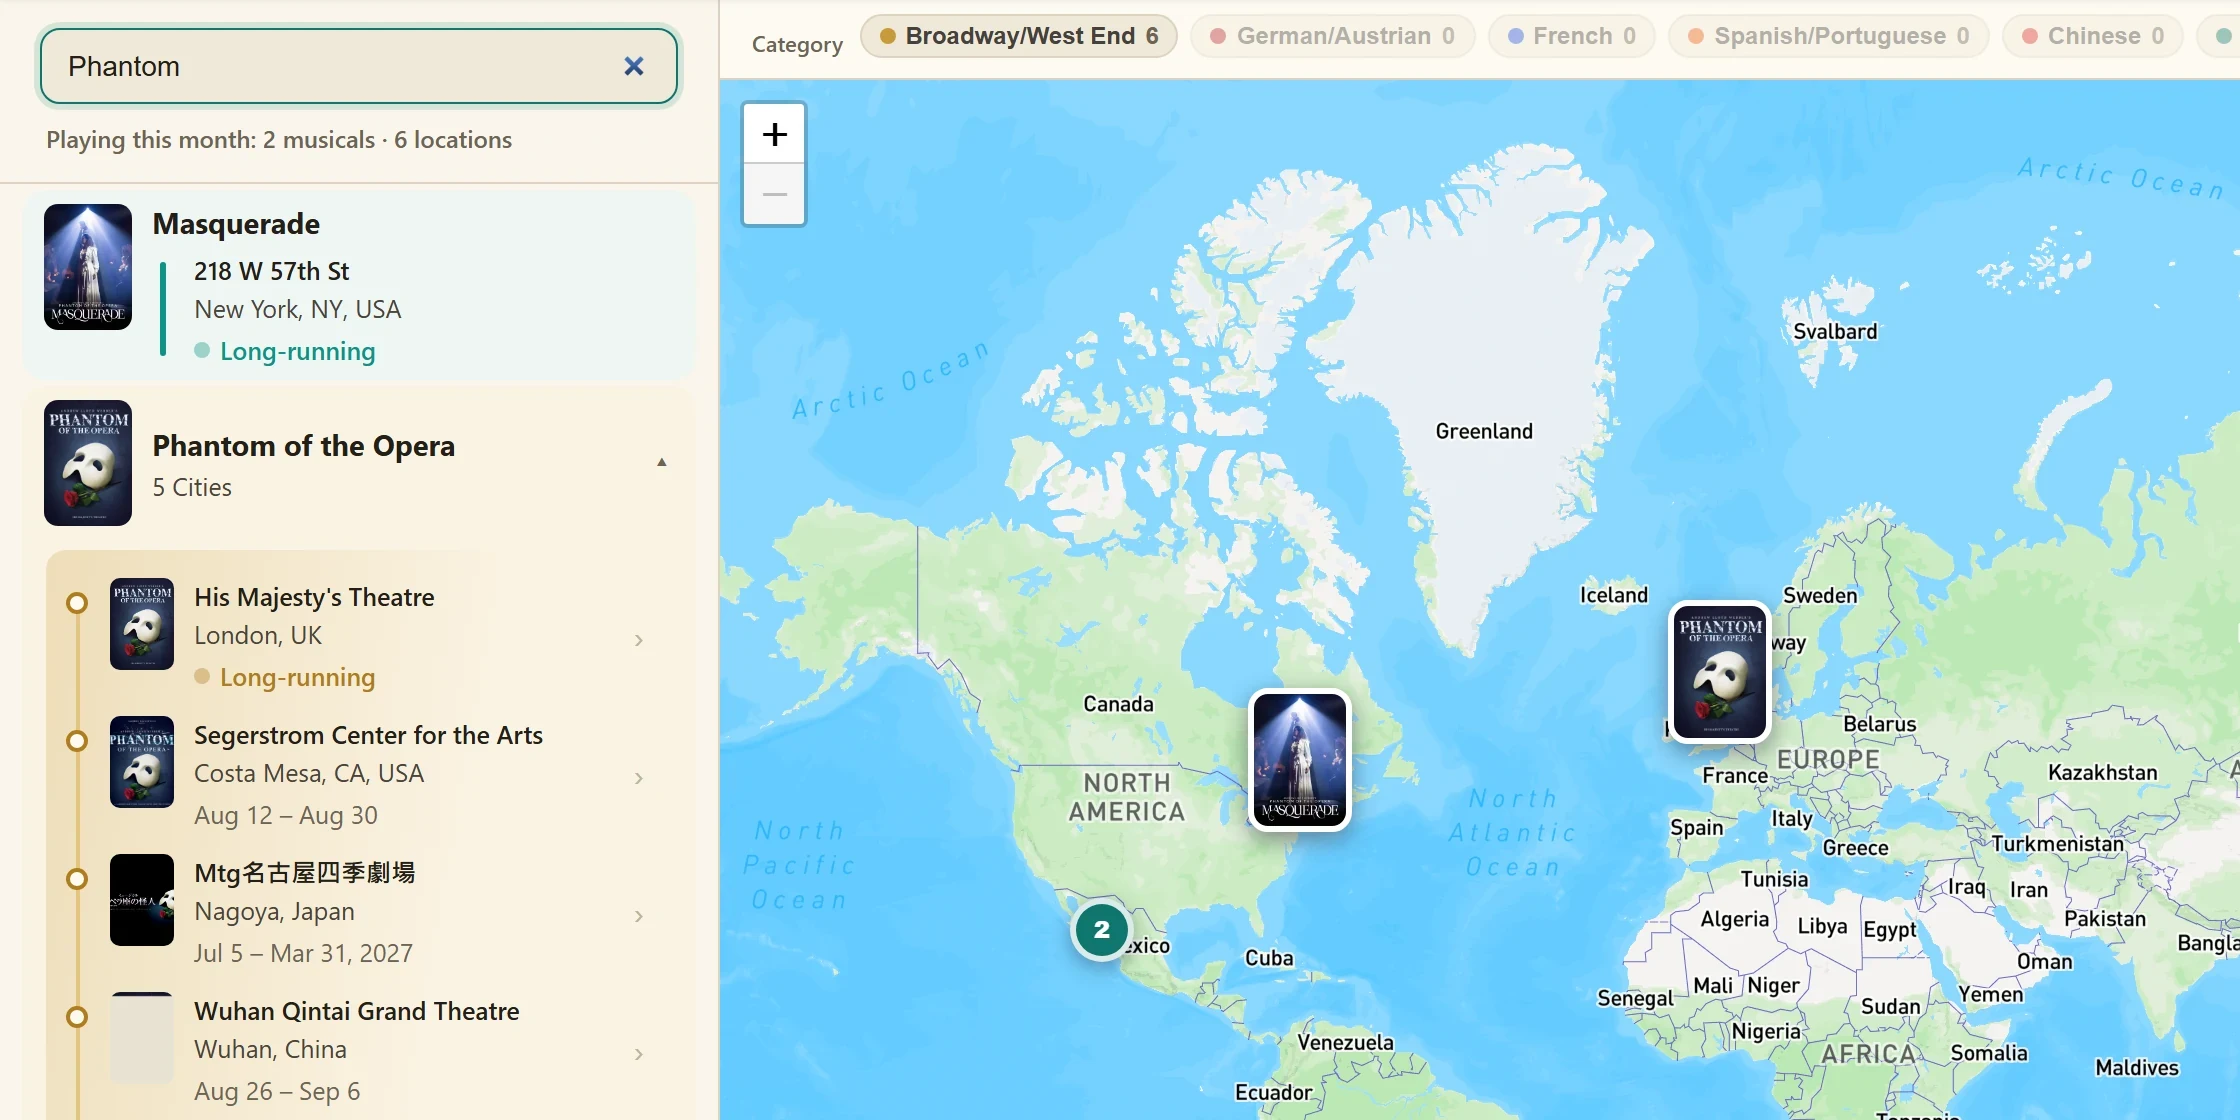
Task: Click the Nagoya venue poster thumbnail
Action: 142,900
